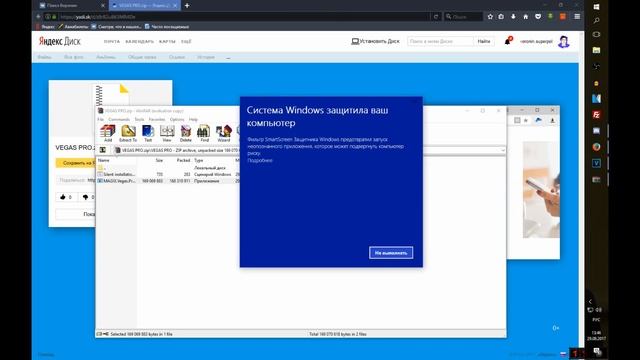Open new Firefox tab with plus button
The image size is (640, 360).
187,6
